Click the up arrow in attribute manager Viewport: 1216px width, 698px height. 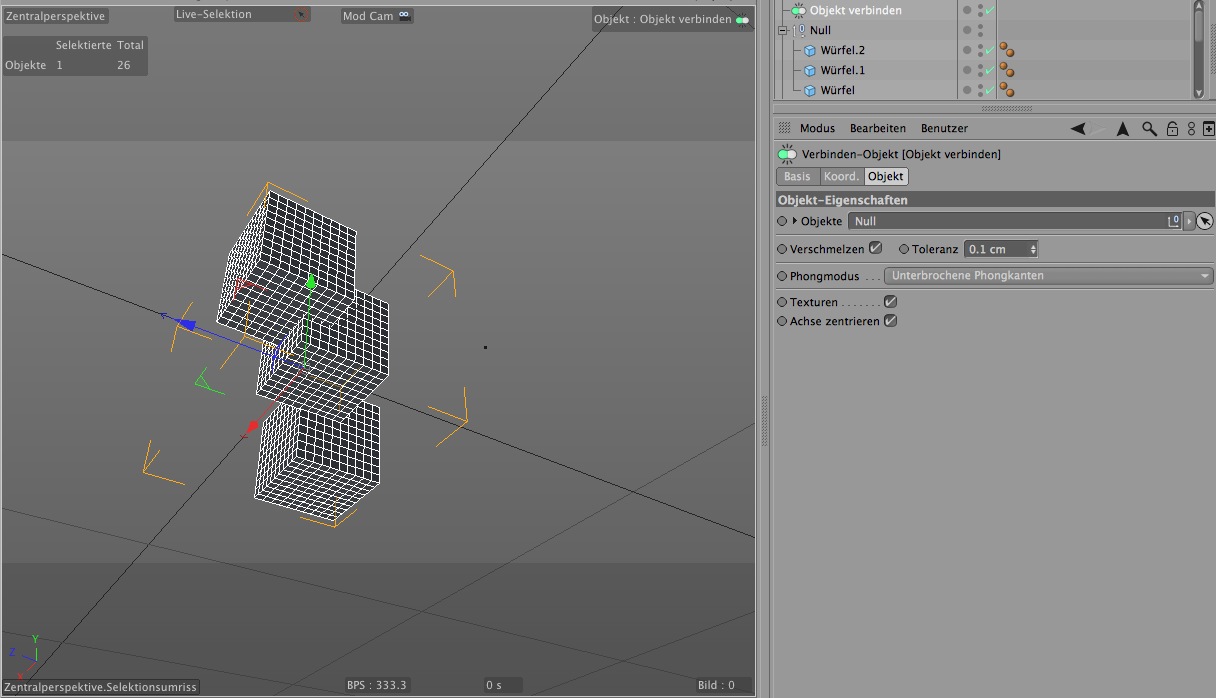1123,128
